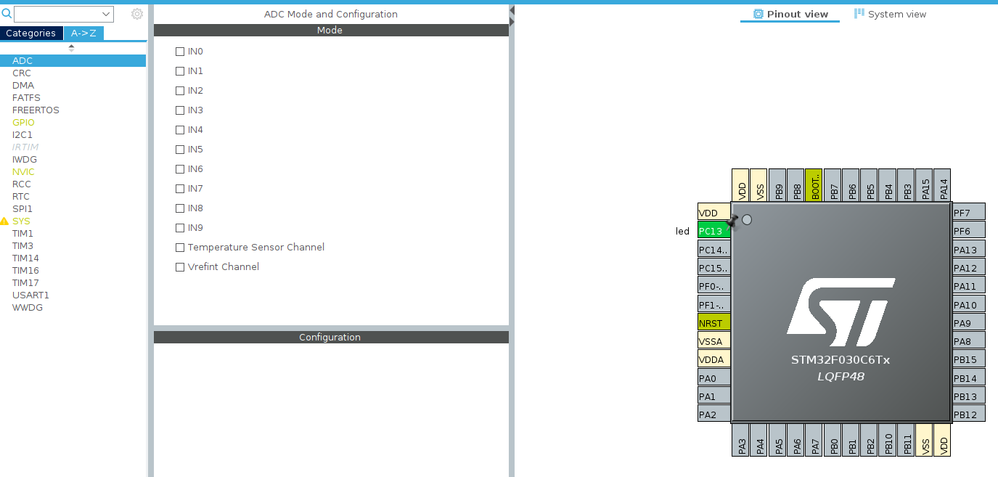The width and height of the screenshot is (998, 477).
Task: Enable the IN7 checkbox
Action: click(180, 189)
